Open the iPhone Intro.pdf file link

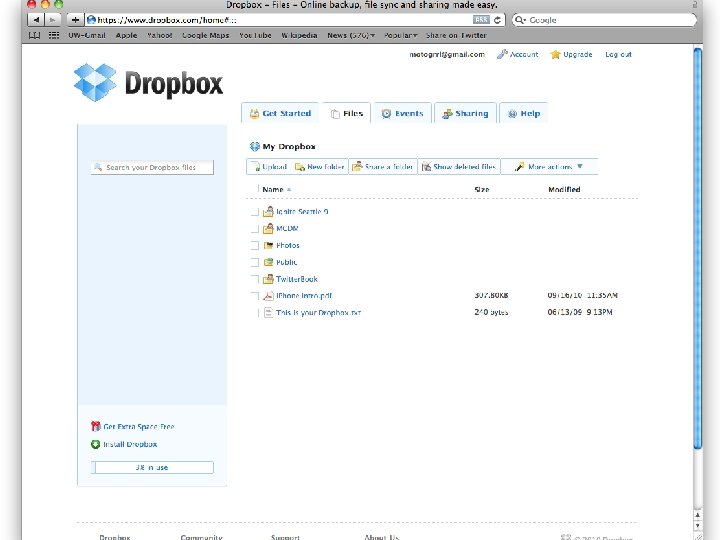click(304, 296)
